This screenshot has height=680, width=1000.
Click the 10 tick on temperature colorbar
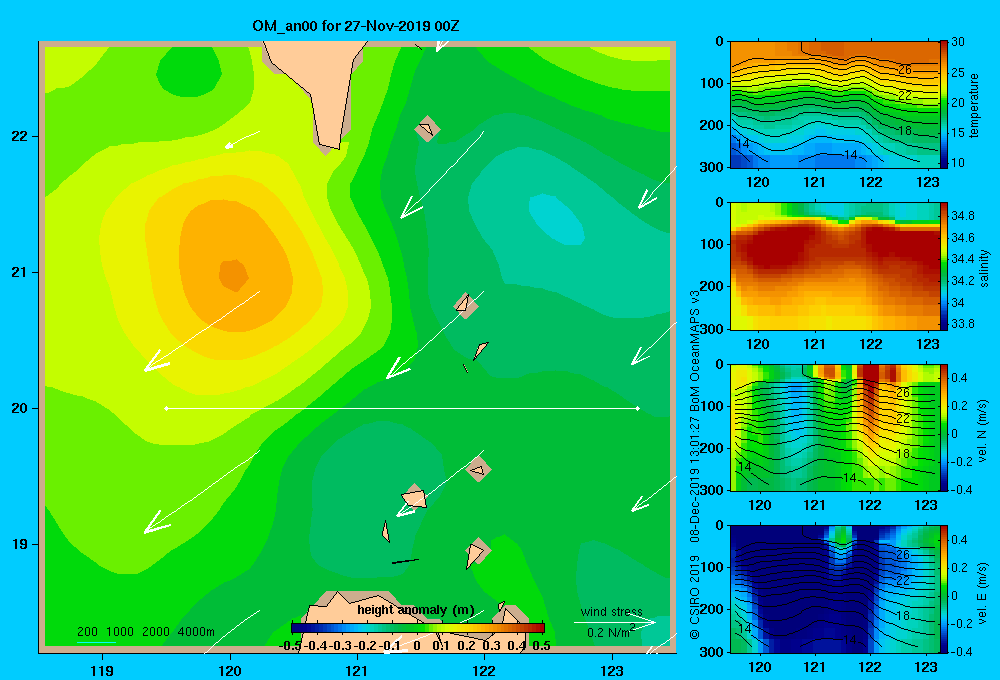[x=958, y=163]
